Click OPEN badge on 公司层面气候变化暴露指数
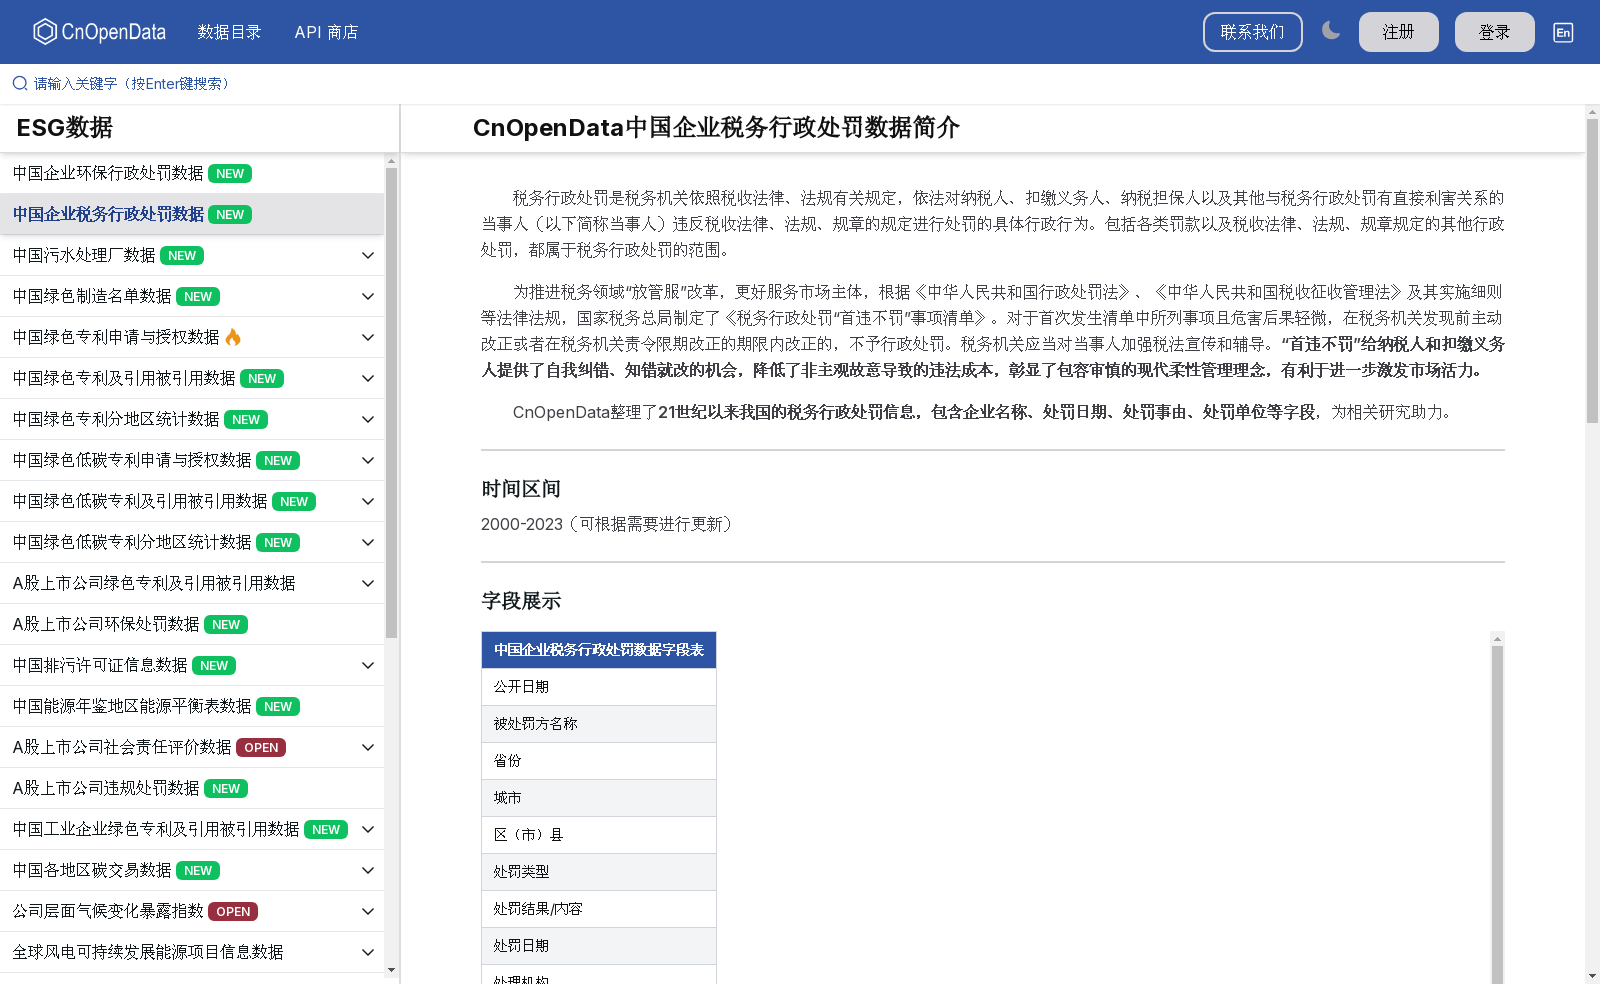This screenshot has height=1000, width=1600. point(233,912)
